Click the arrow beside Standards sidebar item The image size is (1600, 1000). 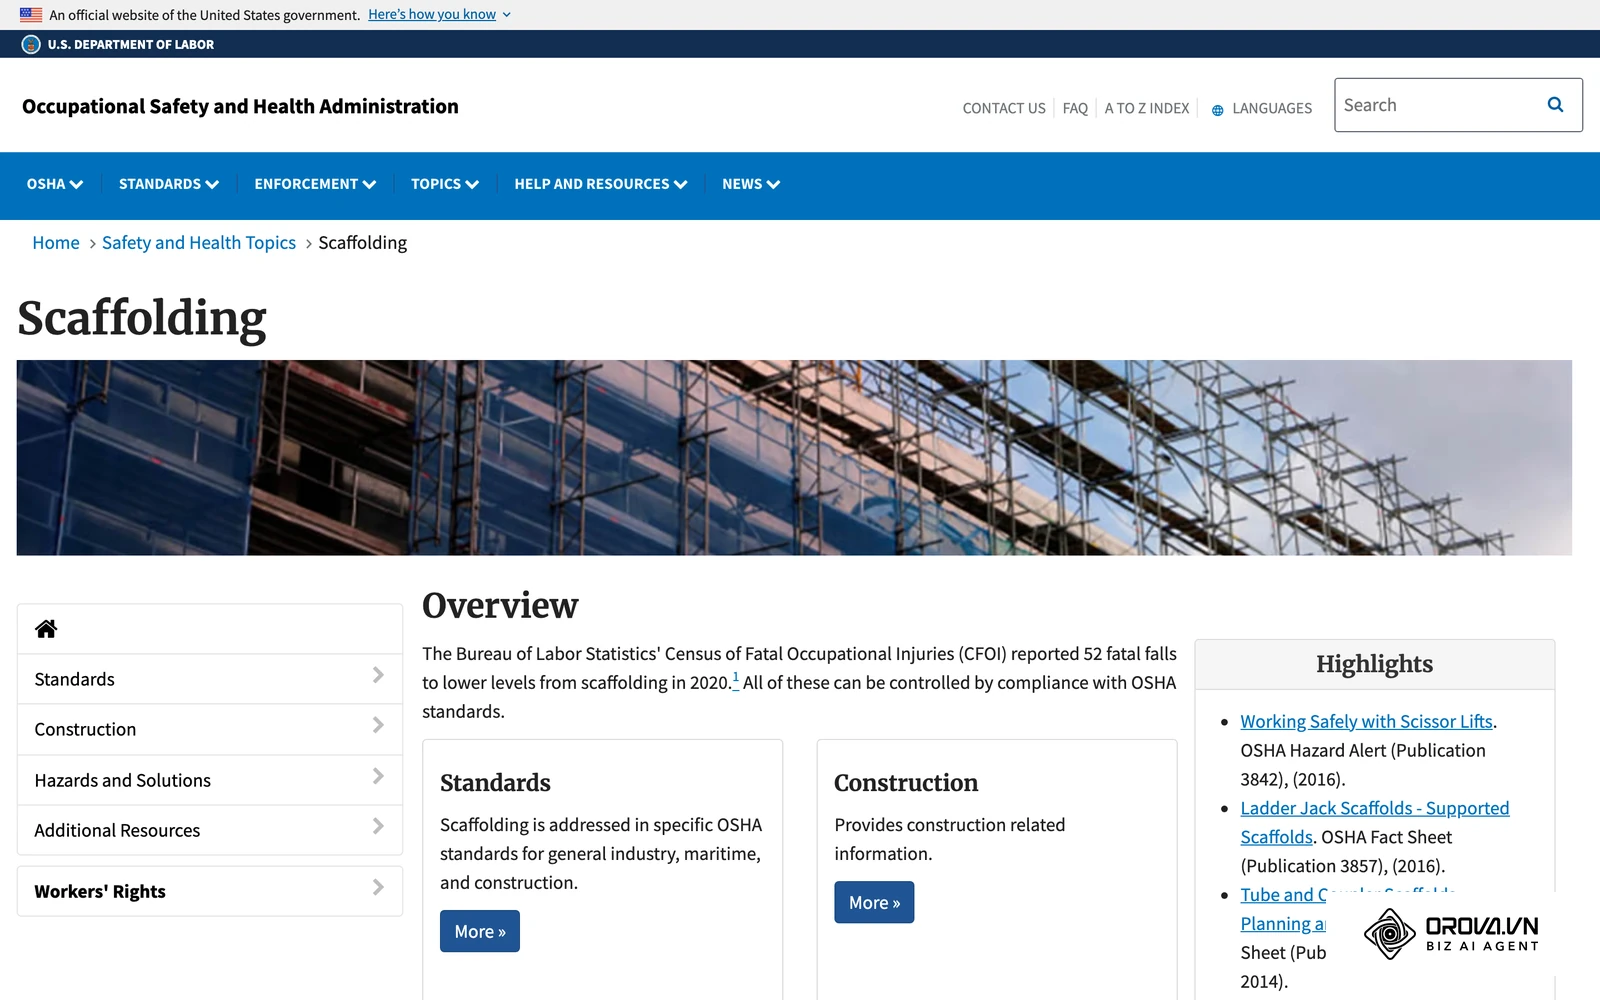click(378, 675)
